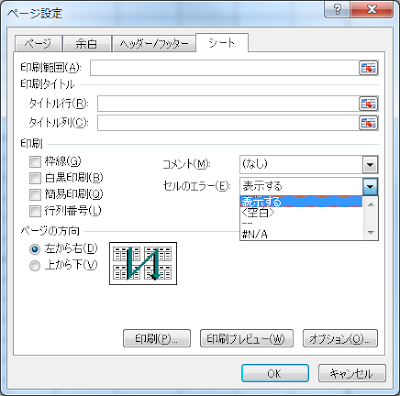Image resolution: width=400 pixels, height=396 pixels.
Task: Click range selector icon for 印刷範囲
Action: tap(368, 68)
